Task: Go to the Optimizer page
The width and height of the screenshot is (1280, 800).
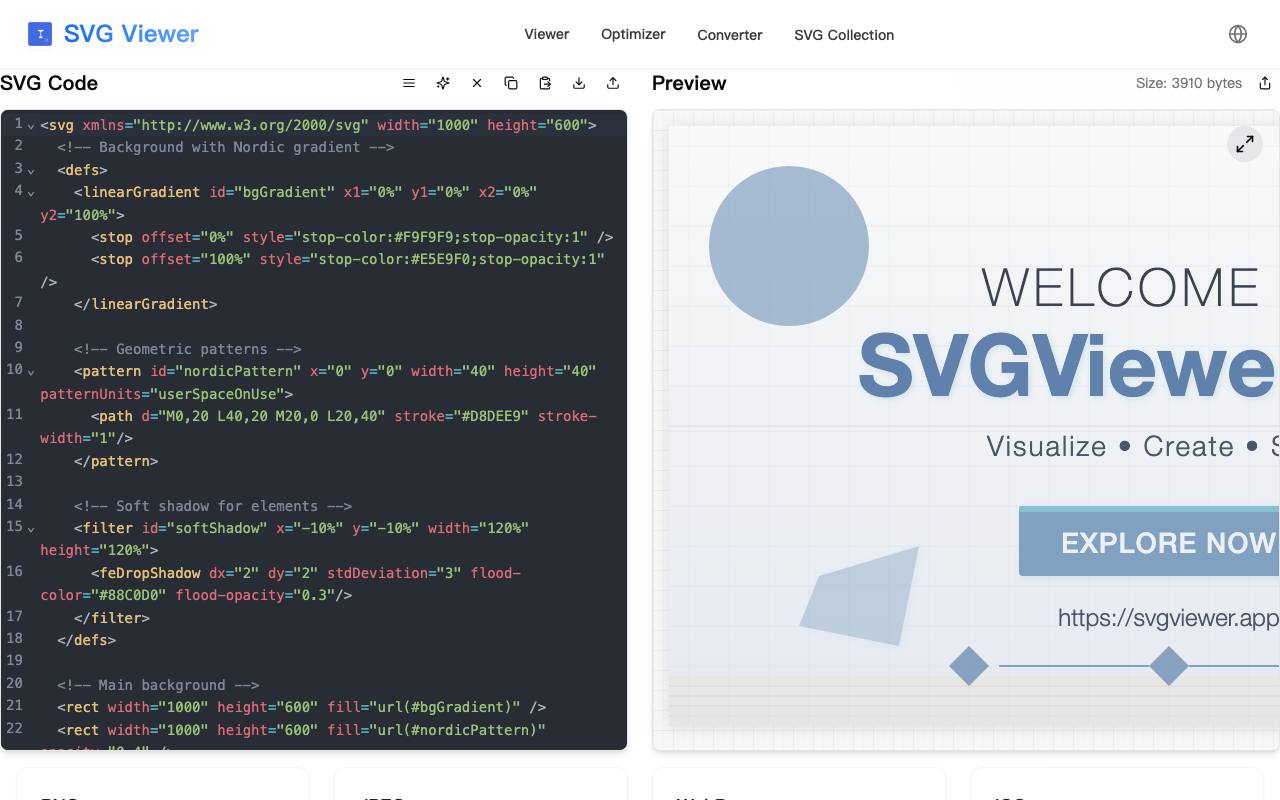Action: click(633, 34)
